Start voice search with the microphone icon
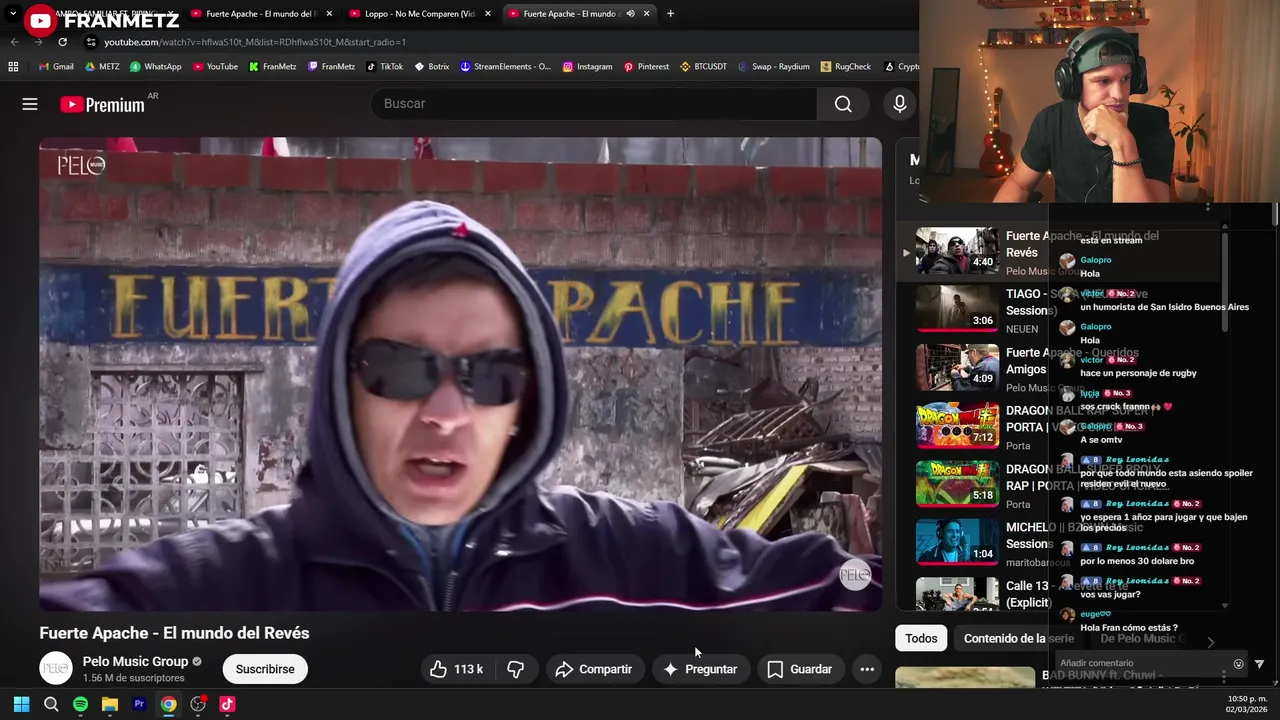 tap(899, 104)
